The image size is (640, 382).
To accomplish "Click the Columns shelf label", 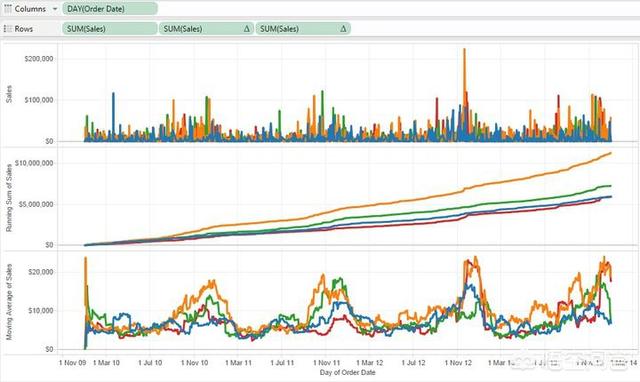I will coord(31,9).
